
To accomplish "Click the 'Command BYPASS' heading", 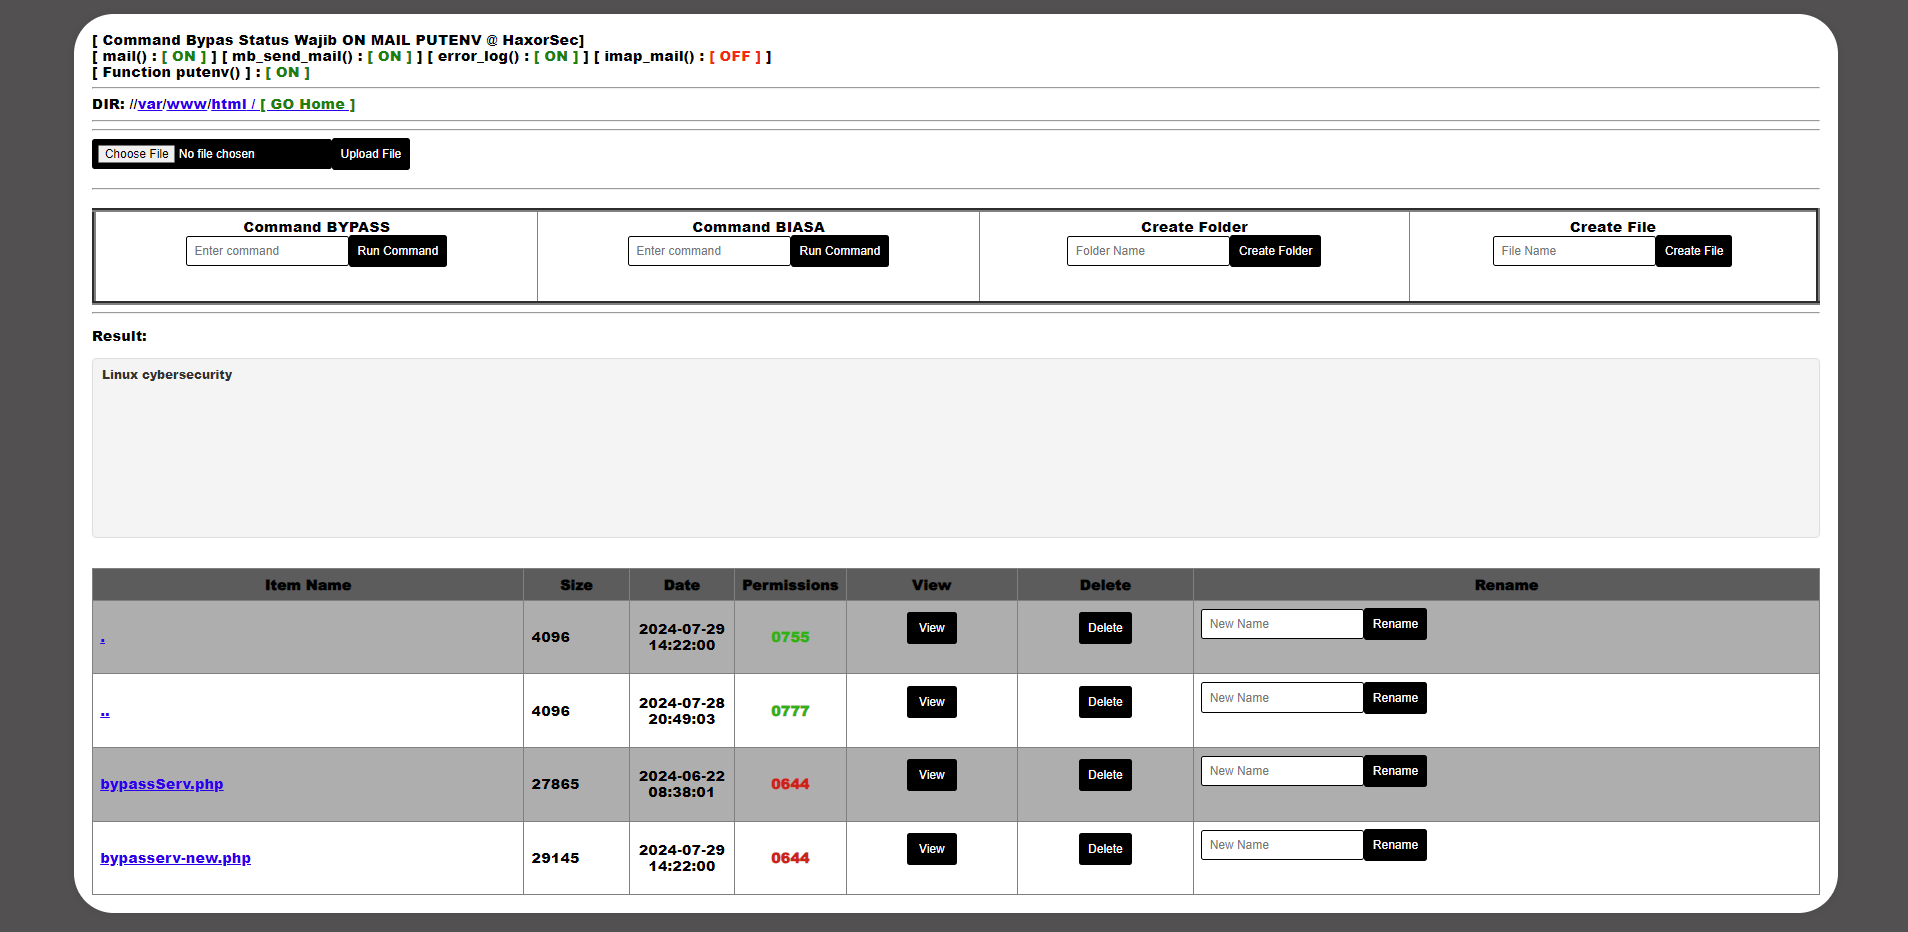I will [317, 227].
